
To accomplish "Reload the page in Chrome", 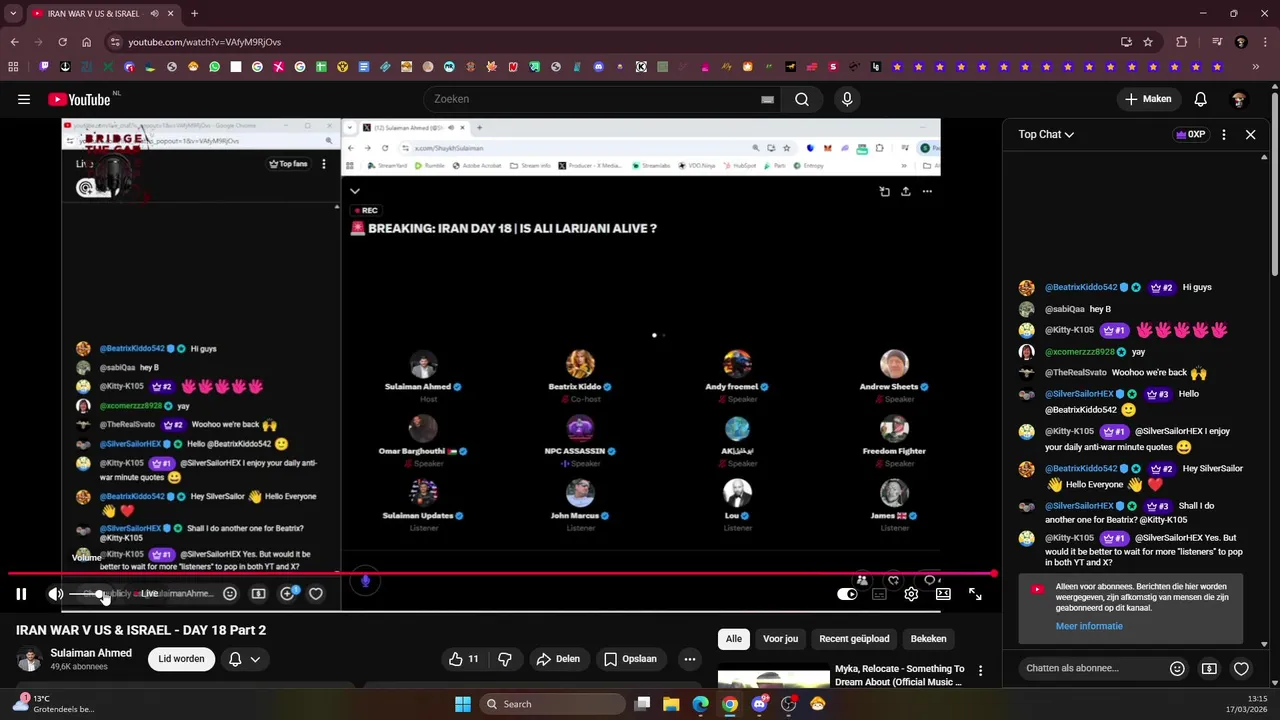I will tap(62, 42).
